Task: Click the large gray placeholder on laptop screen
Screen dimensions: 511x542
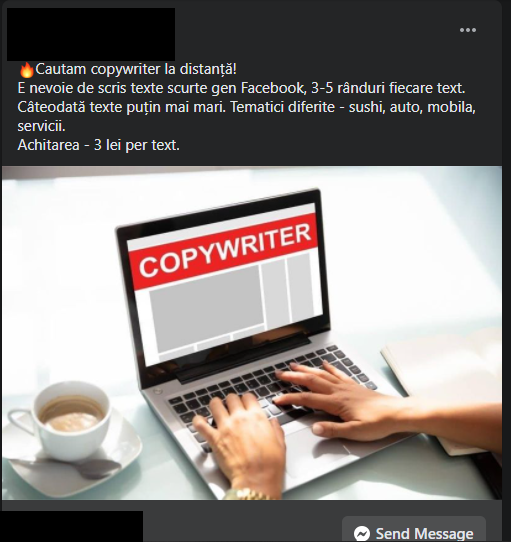Action: pos(206,308)
